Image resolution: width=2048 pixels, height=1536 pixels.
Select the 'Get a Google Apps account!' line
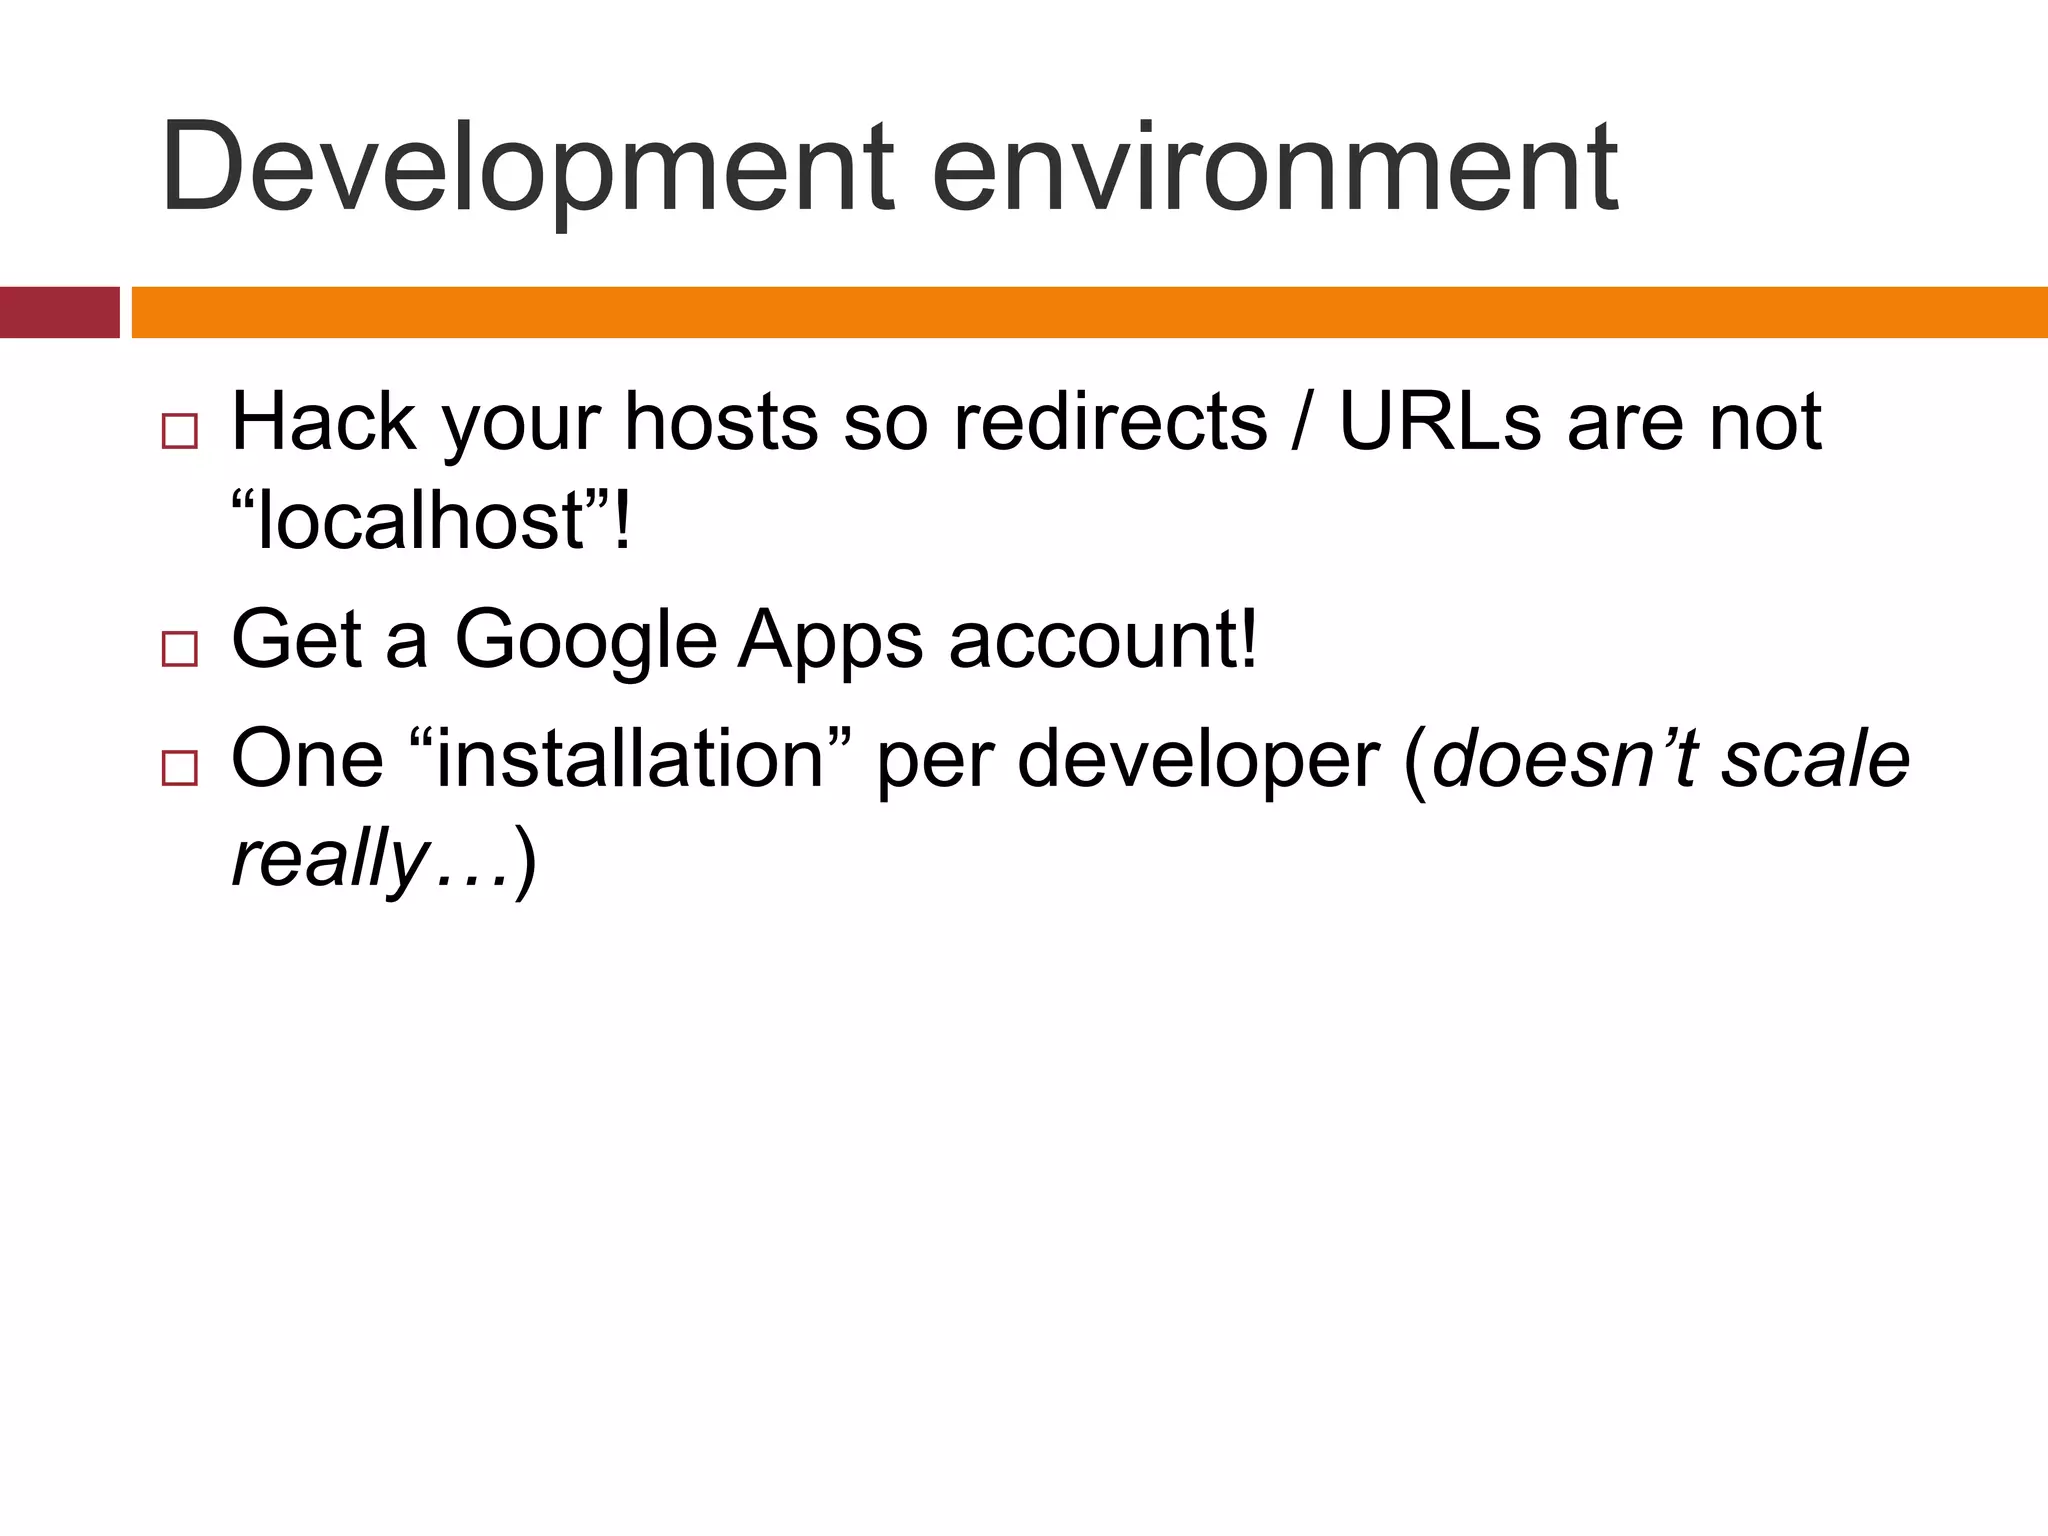point(744,642)
